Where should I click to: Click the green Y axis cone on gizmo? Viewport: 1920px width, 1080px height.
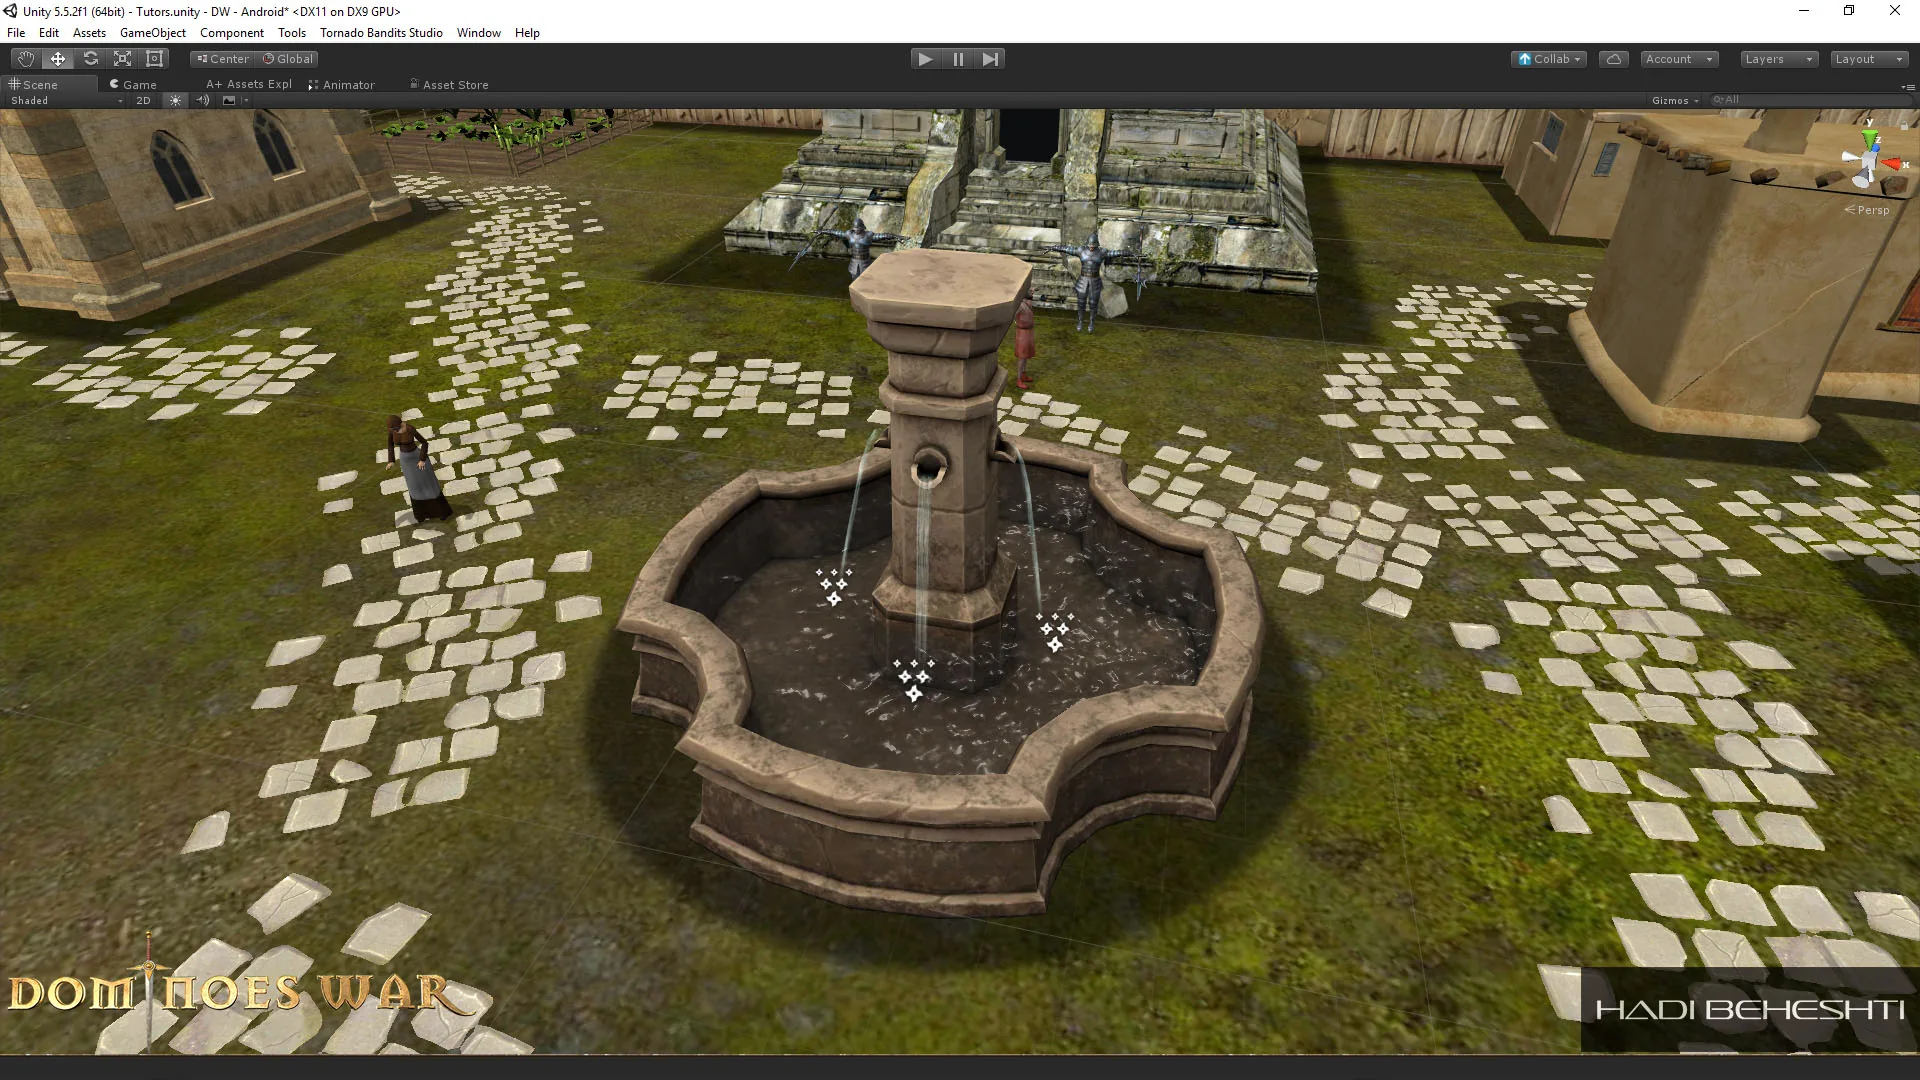tap(1869, 139)
